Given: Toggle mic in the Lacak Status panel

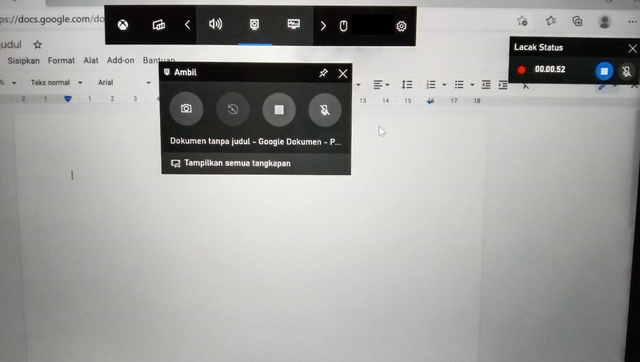Looking at the screenshot, I should [x=627, y=71].
